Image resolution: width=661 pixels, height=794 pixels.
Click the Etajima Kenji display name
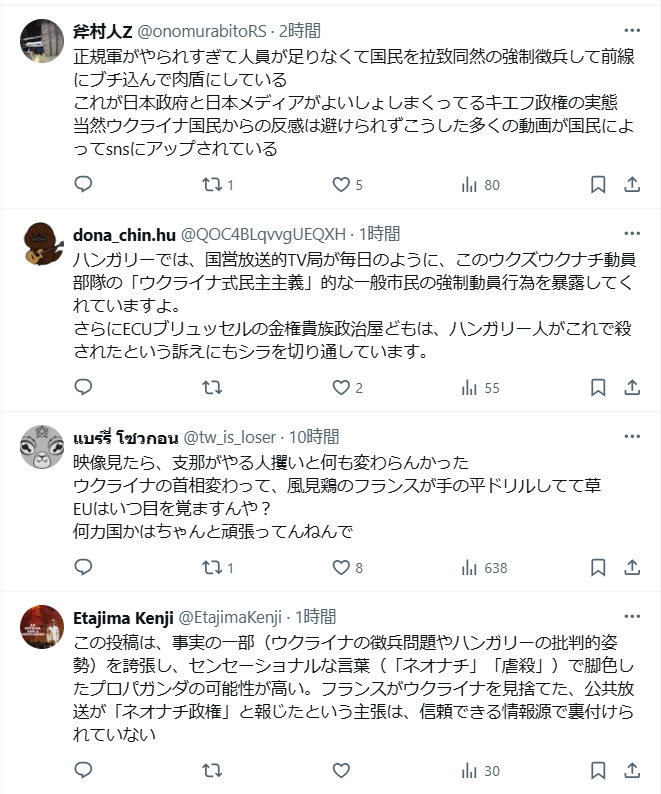[122, 616]
